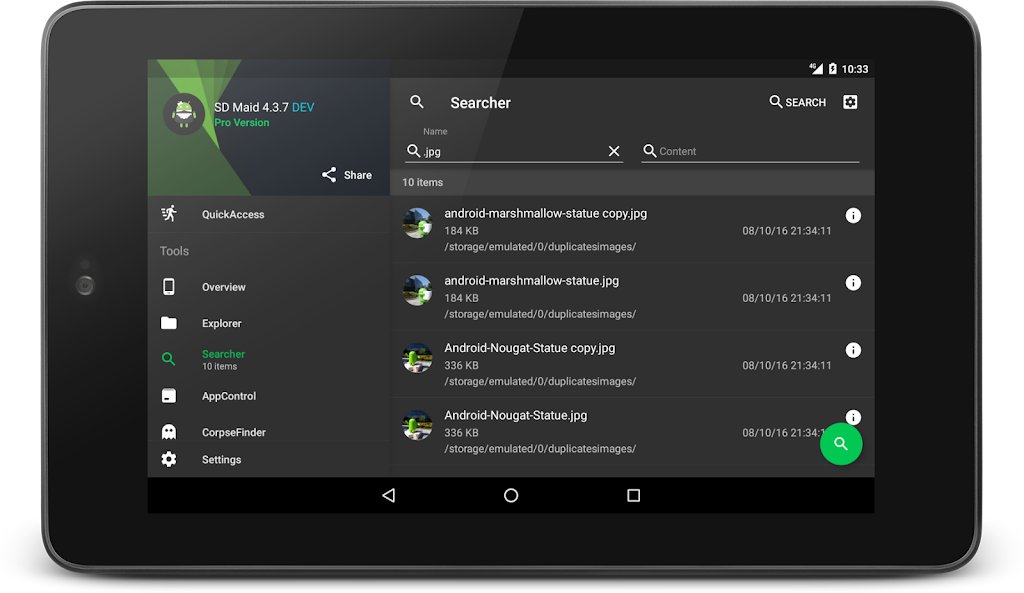Clear the Name search field
Viewport: 1024px width, 593px height.
tap(614, 151)
